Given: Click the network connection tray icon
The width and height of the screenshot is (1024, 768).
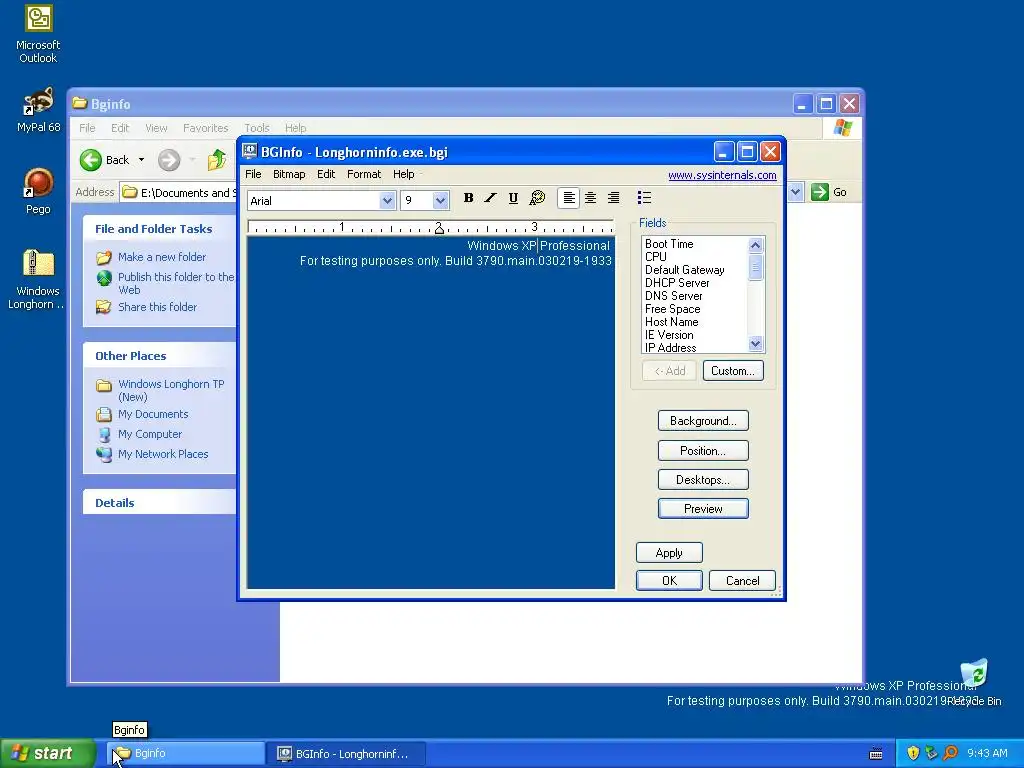Looking at the screenshot, I should pyautogui.click(x=931, y=753).
